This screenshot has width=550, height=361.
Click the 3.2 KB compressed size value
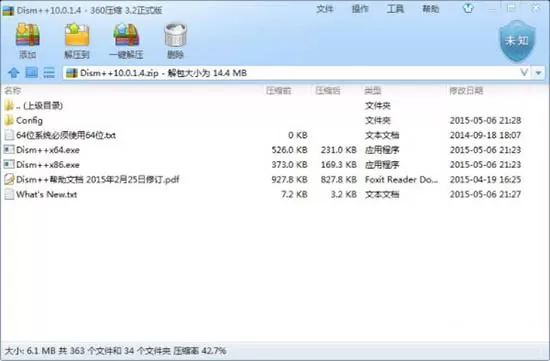[343, 194]
